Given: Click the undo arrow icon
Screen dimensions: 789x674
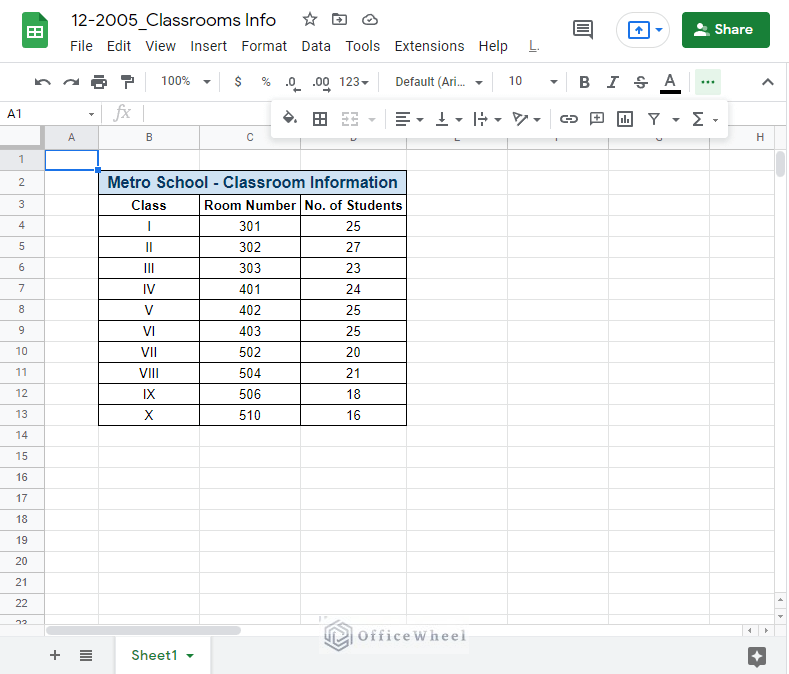Looking at the screenshot, I should point(42,82).
